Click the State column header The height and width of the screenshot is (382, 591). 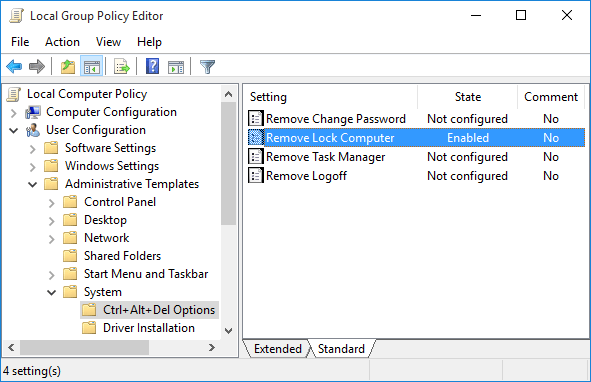(x=467, y=97)
